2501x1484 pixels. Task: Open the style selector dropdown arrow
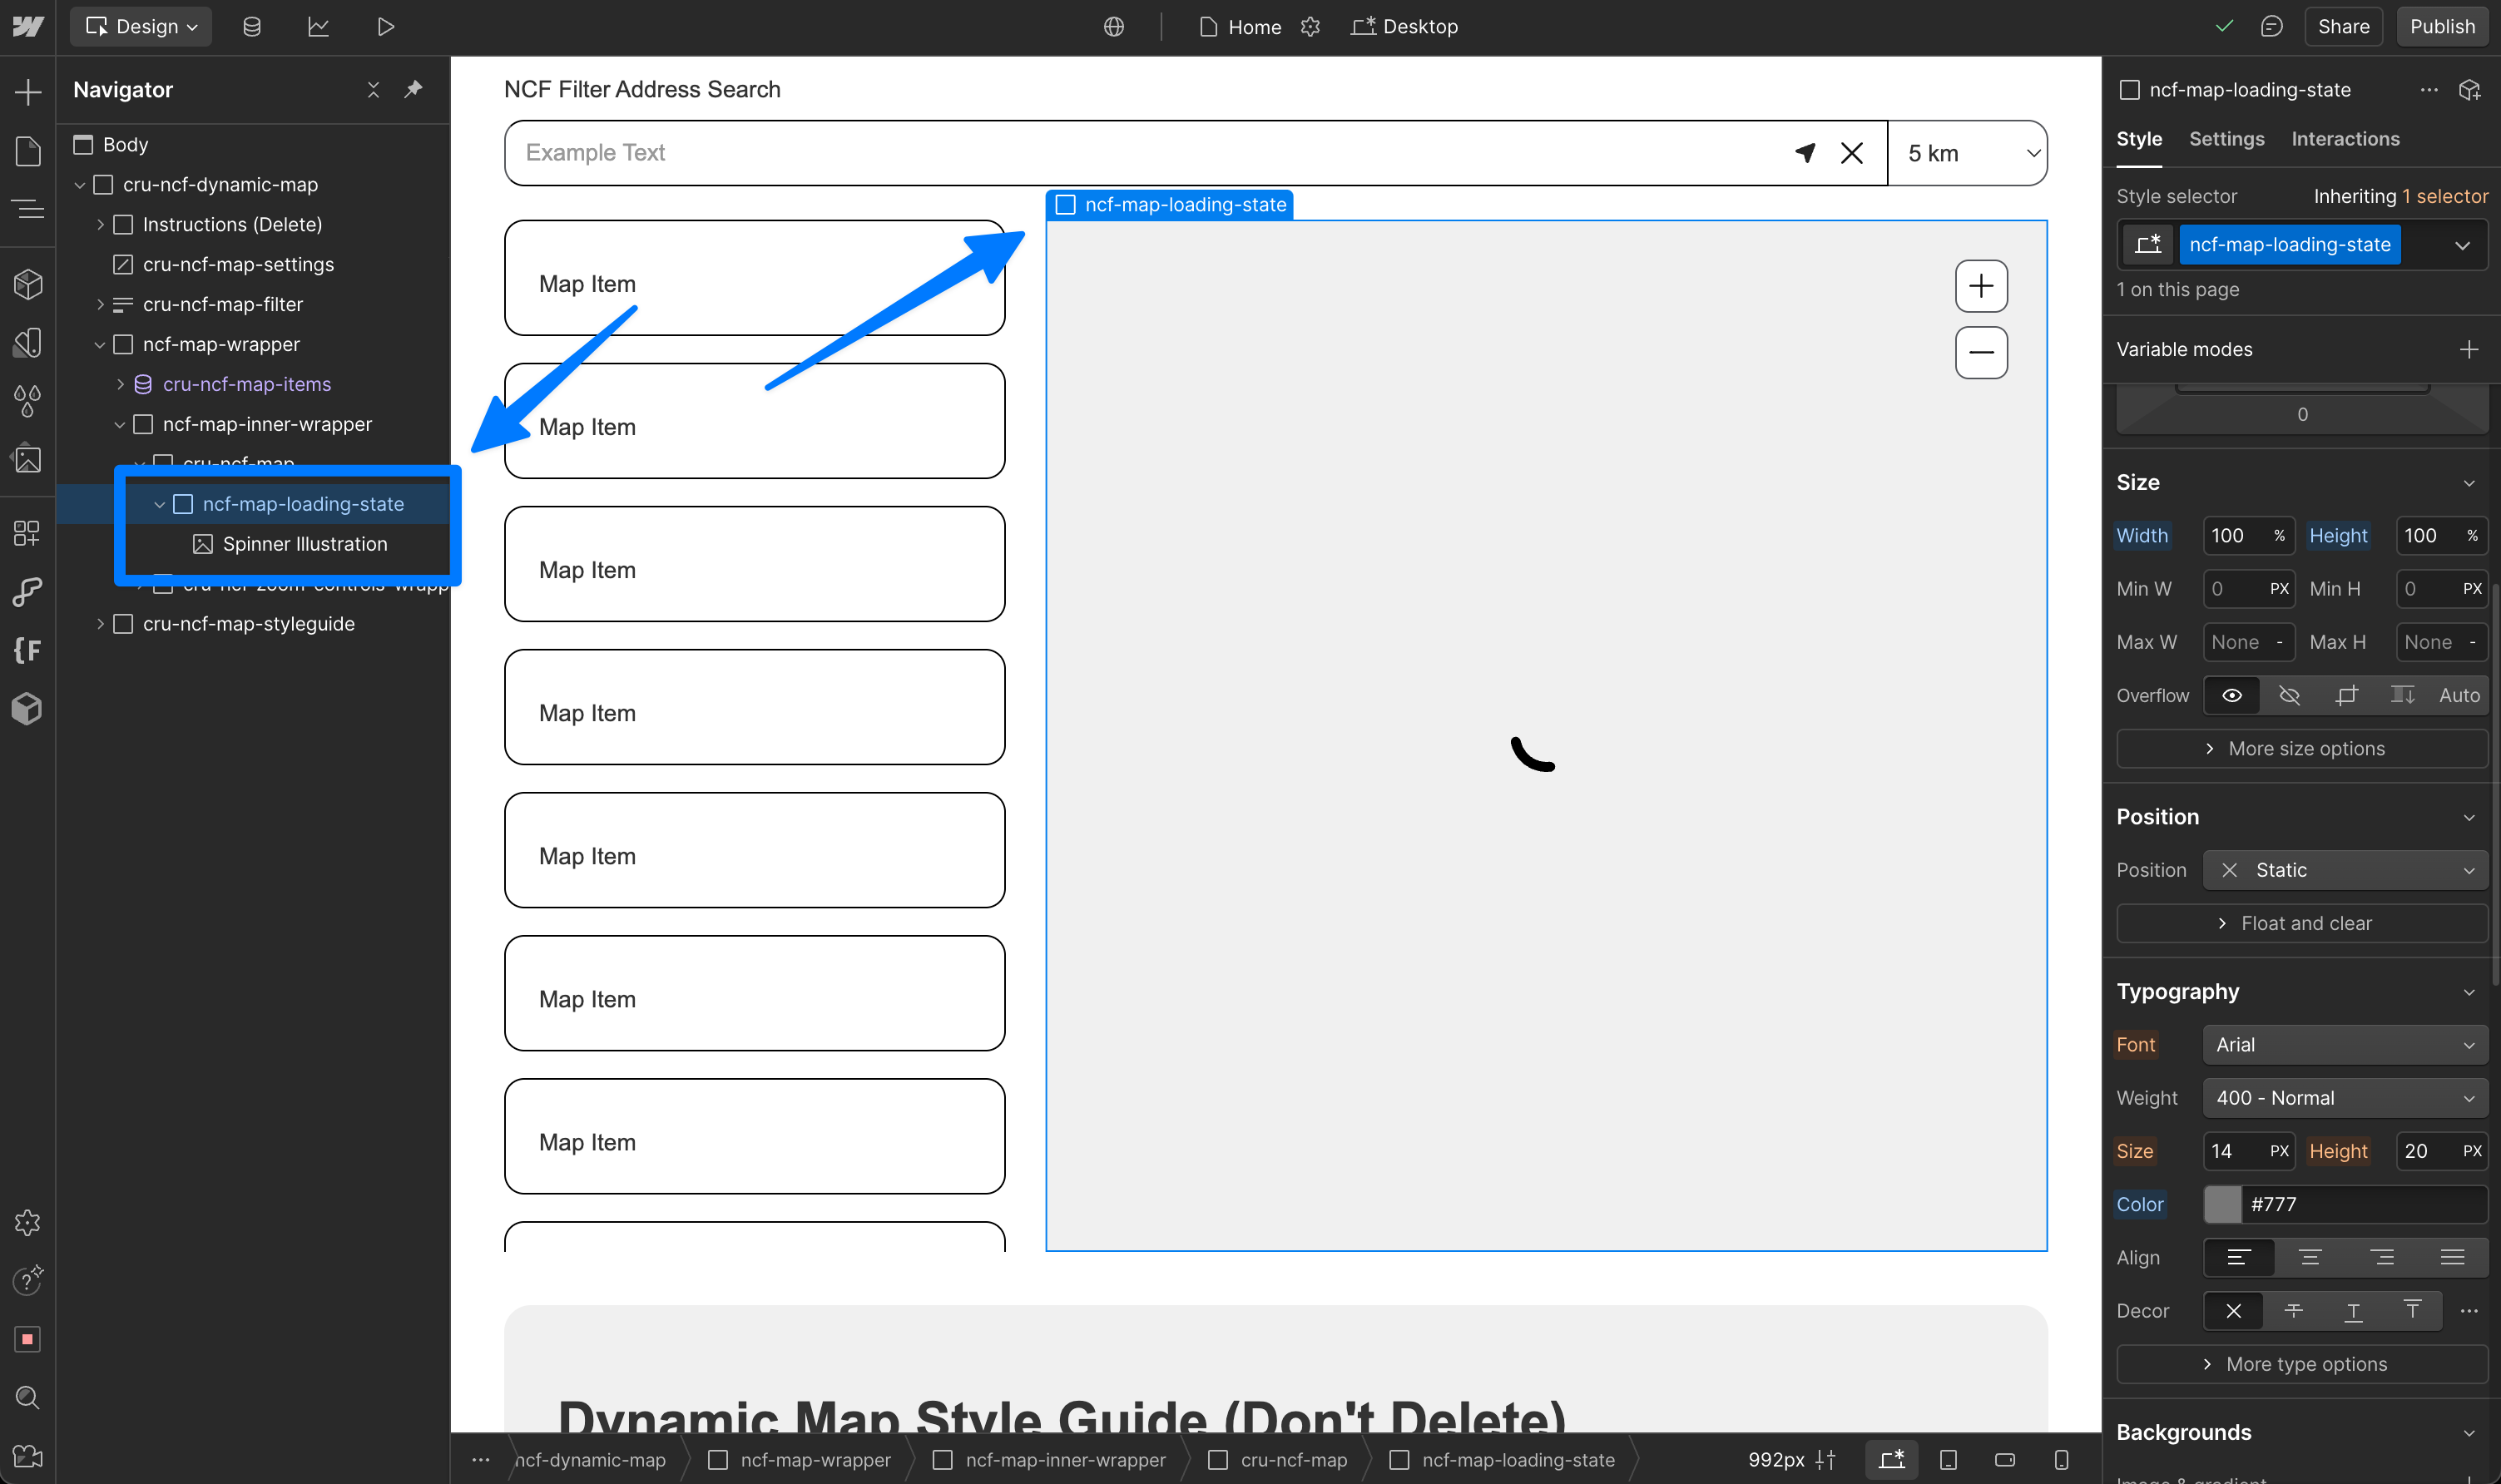(2462, 245)
